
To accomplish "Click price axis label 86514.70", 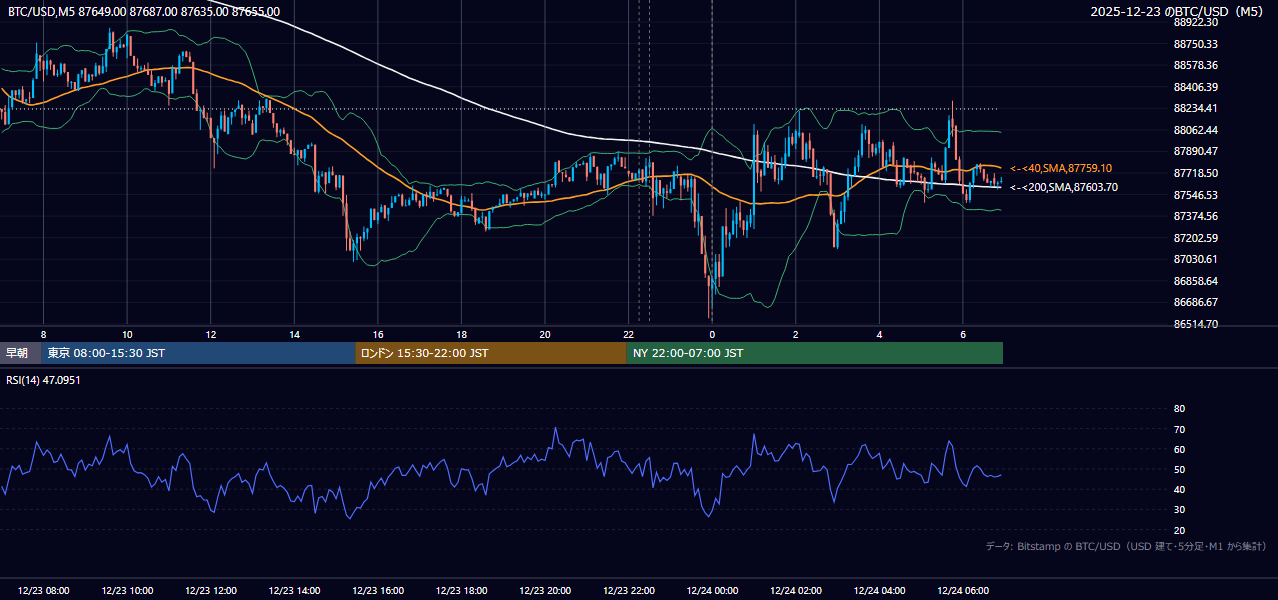I will [1196, 324].
